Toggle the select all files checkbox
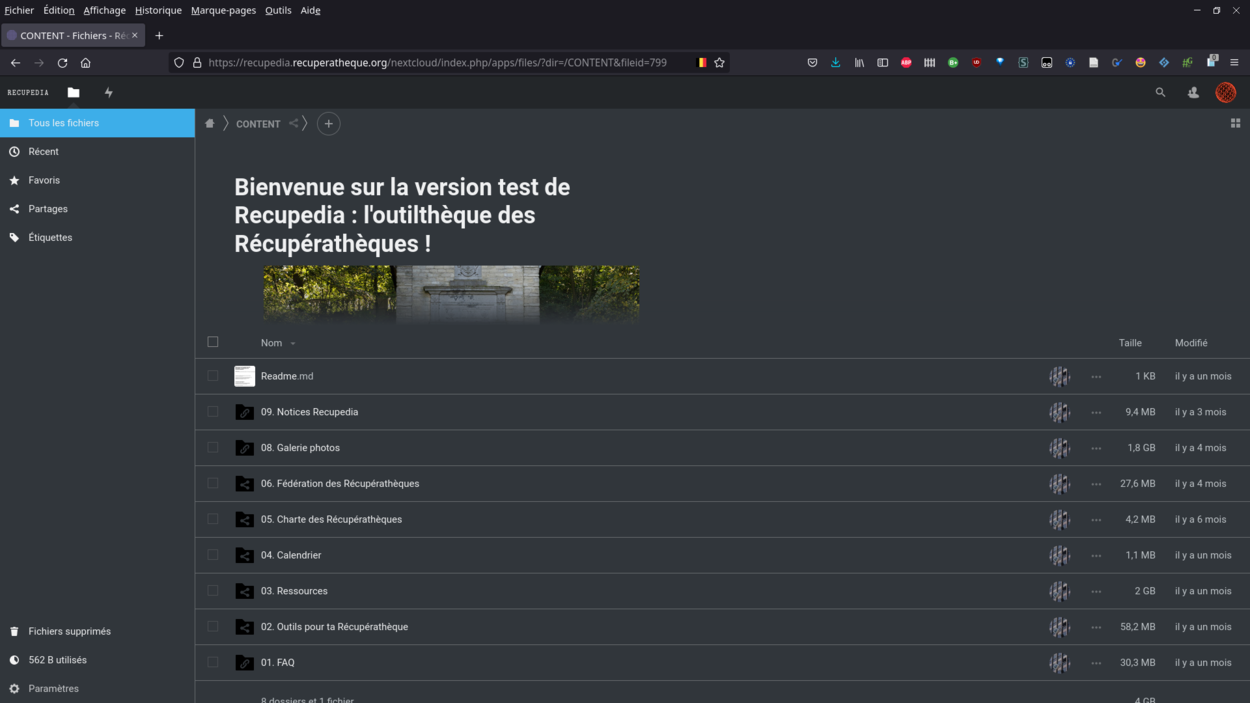Image resolution: width=1250 pixels, height=703 pixels. tap(213, 342)
